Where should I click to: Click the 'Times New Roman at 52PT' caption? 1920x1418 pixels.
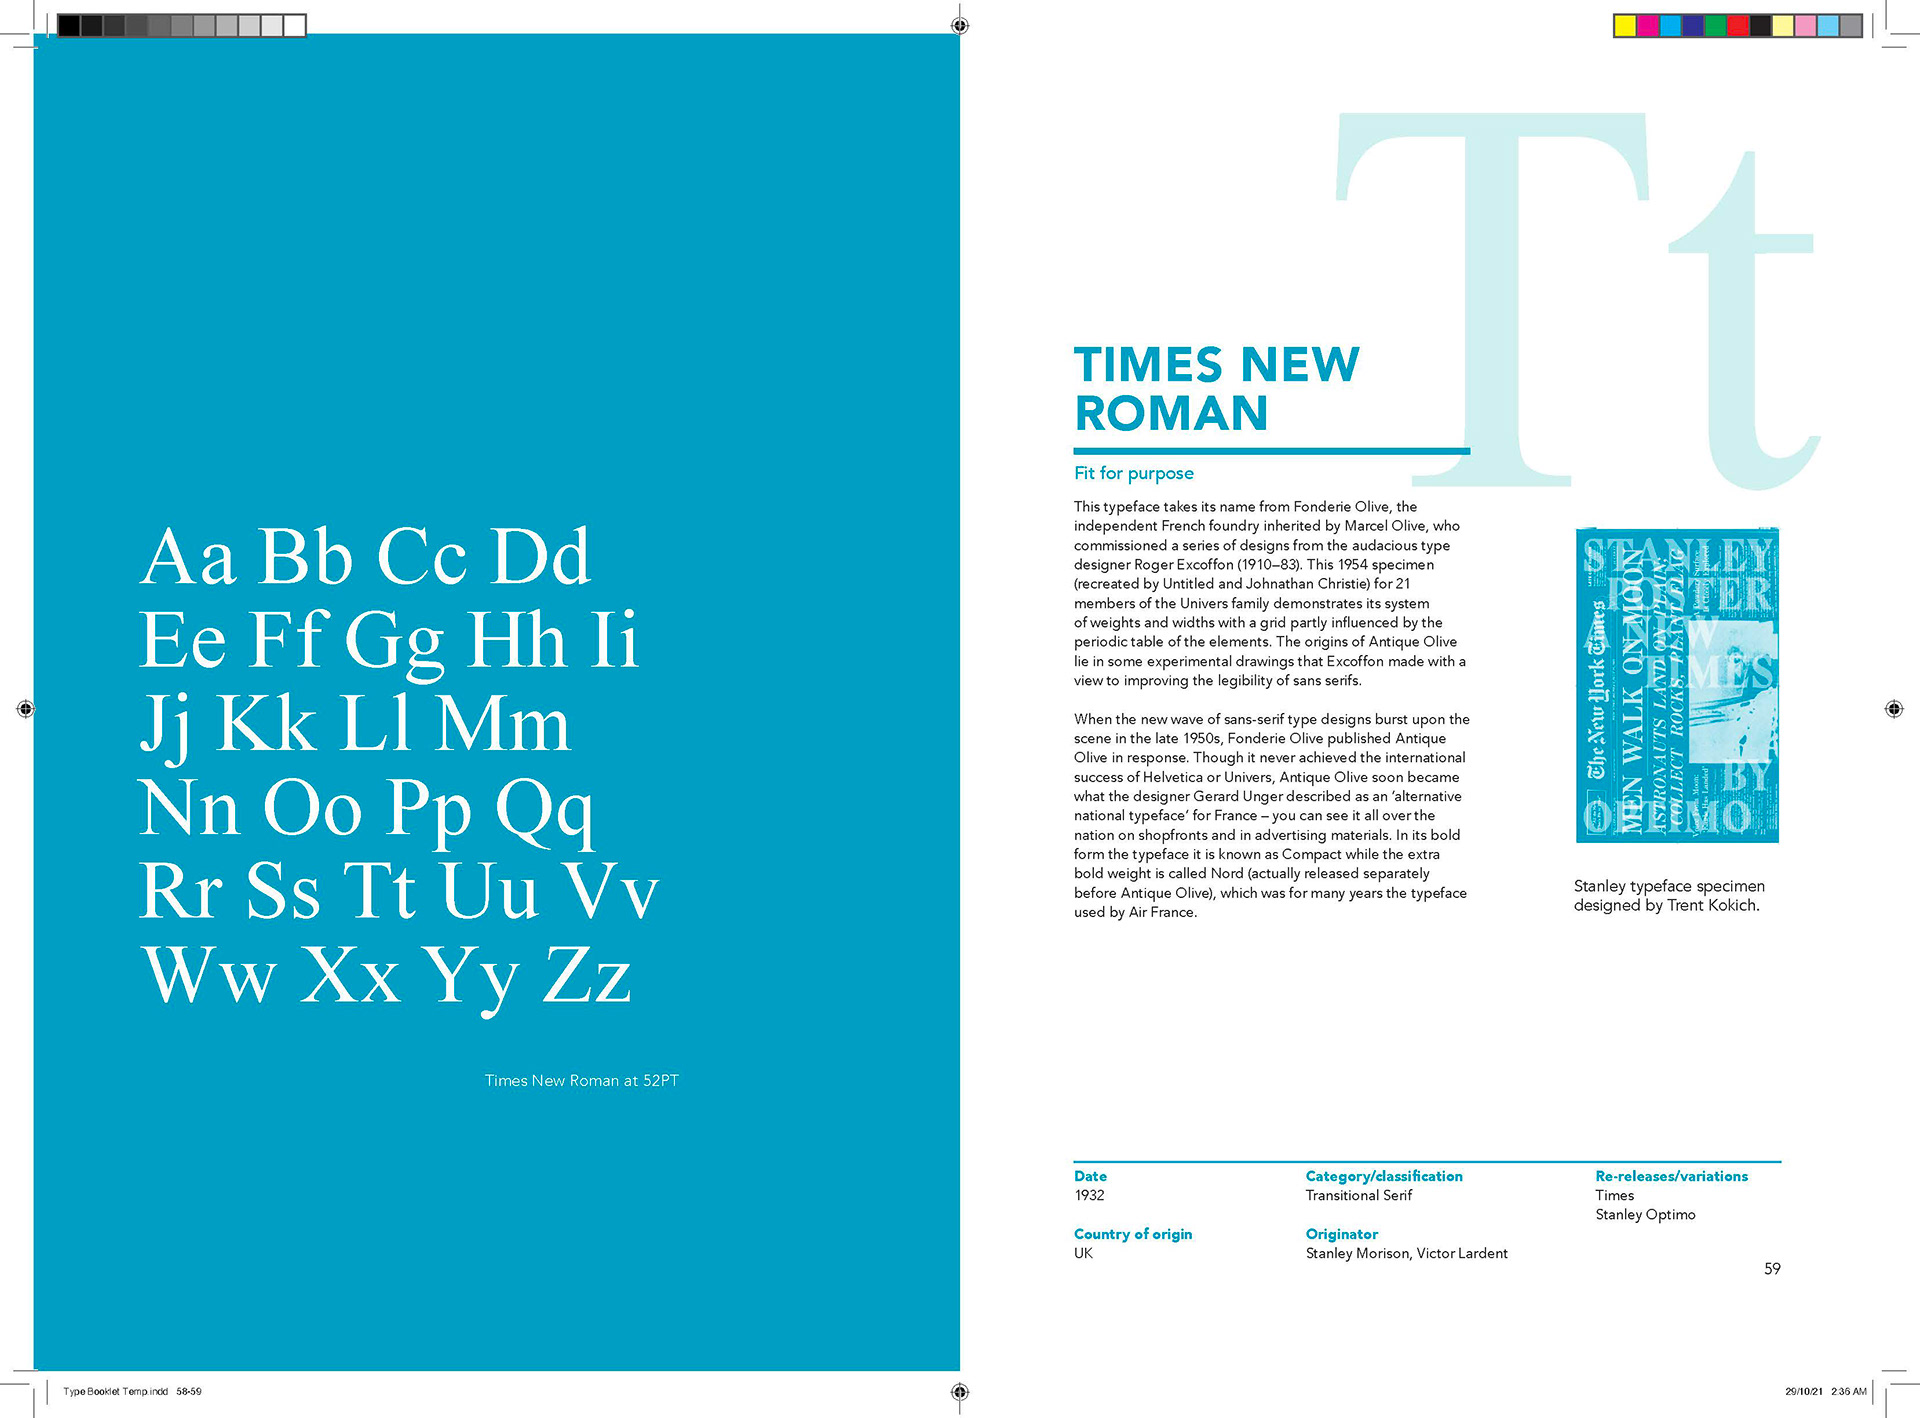582,1080
